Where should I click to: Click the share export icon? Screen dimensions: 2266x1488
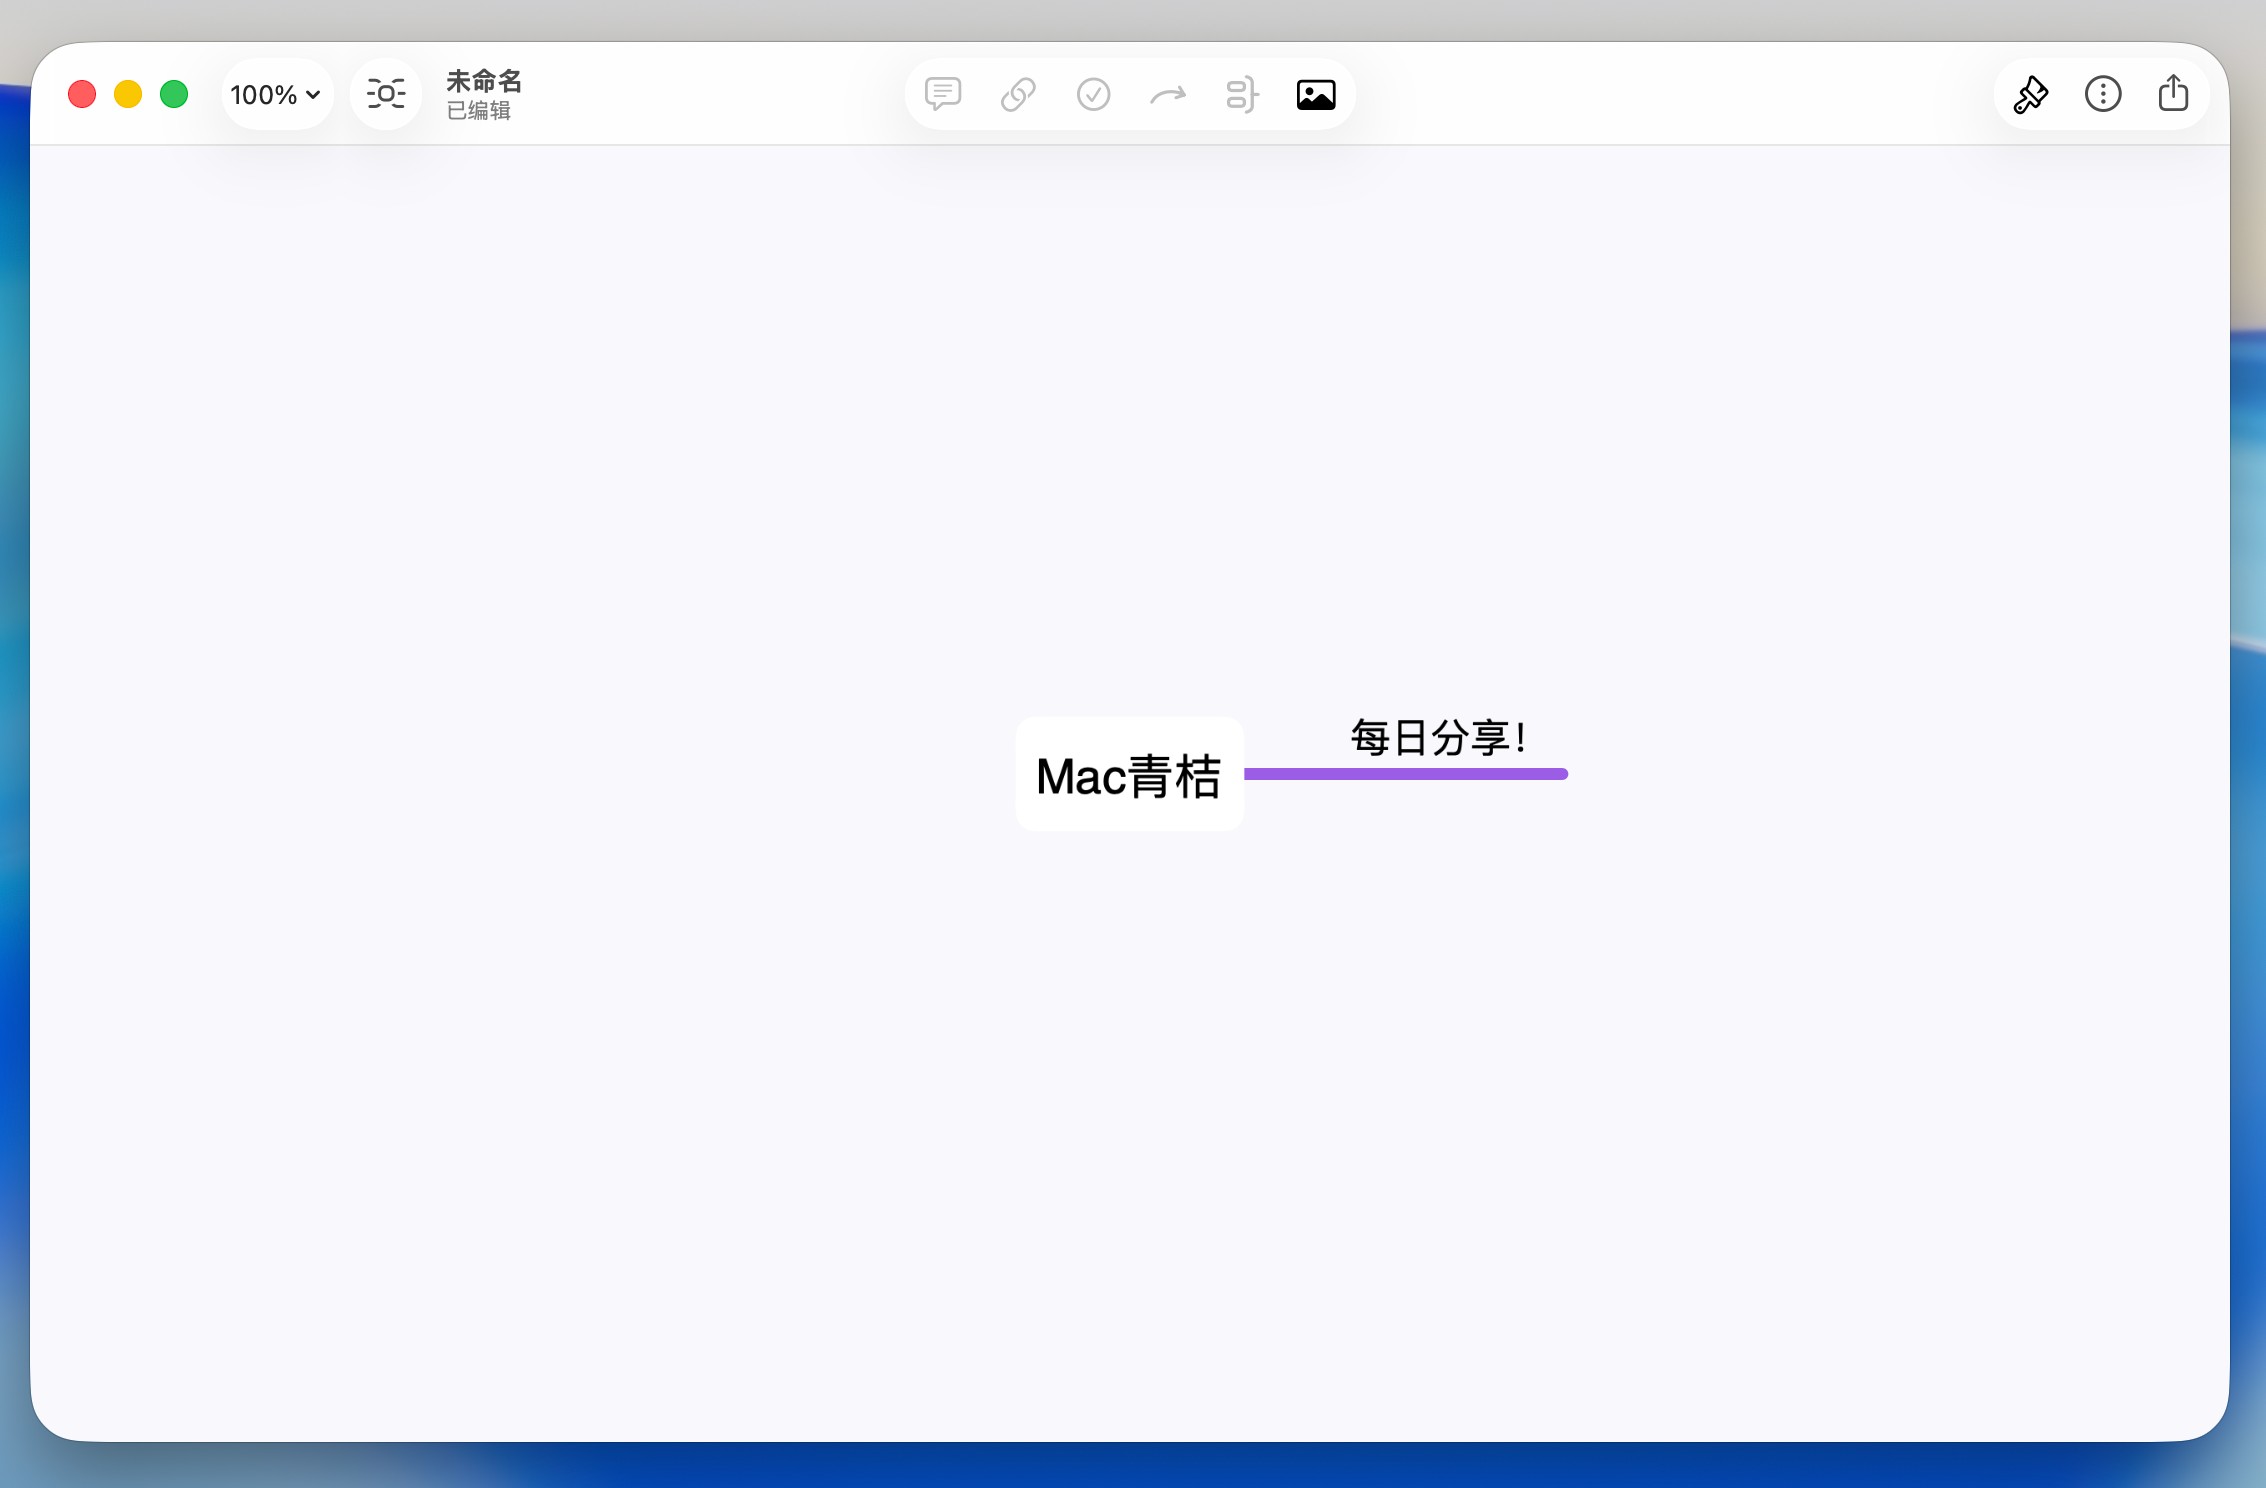(x=2173, y=94)
